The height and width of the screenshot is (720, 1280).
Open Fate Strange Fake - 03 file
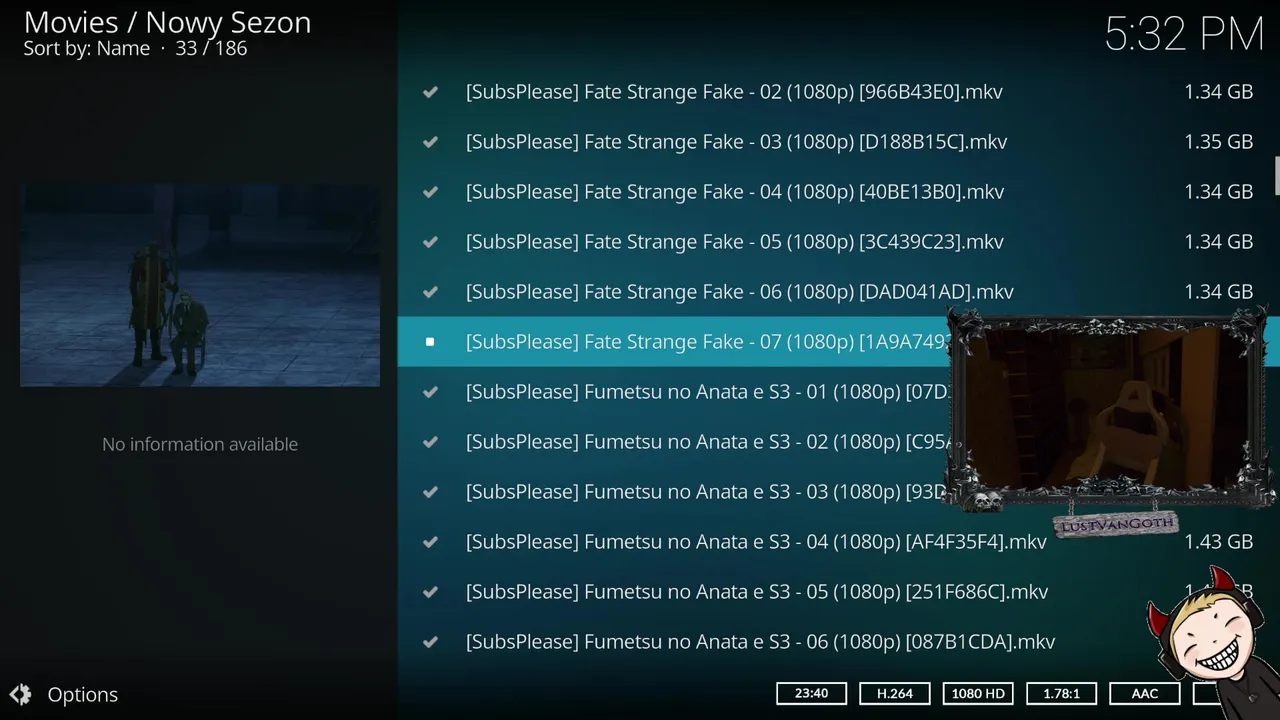tap(736, 142)
